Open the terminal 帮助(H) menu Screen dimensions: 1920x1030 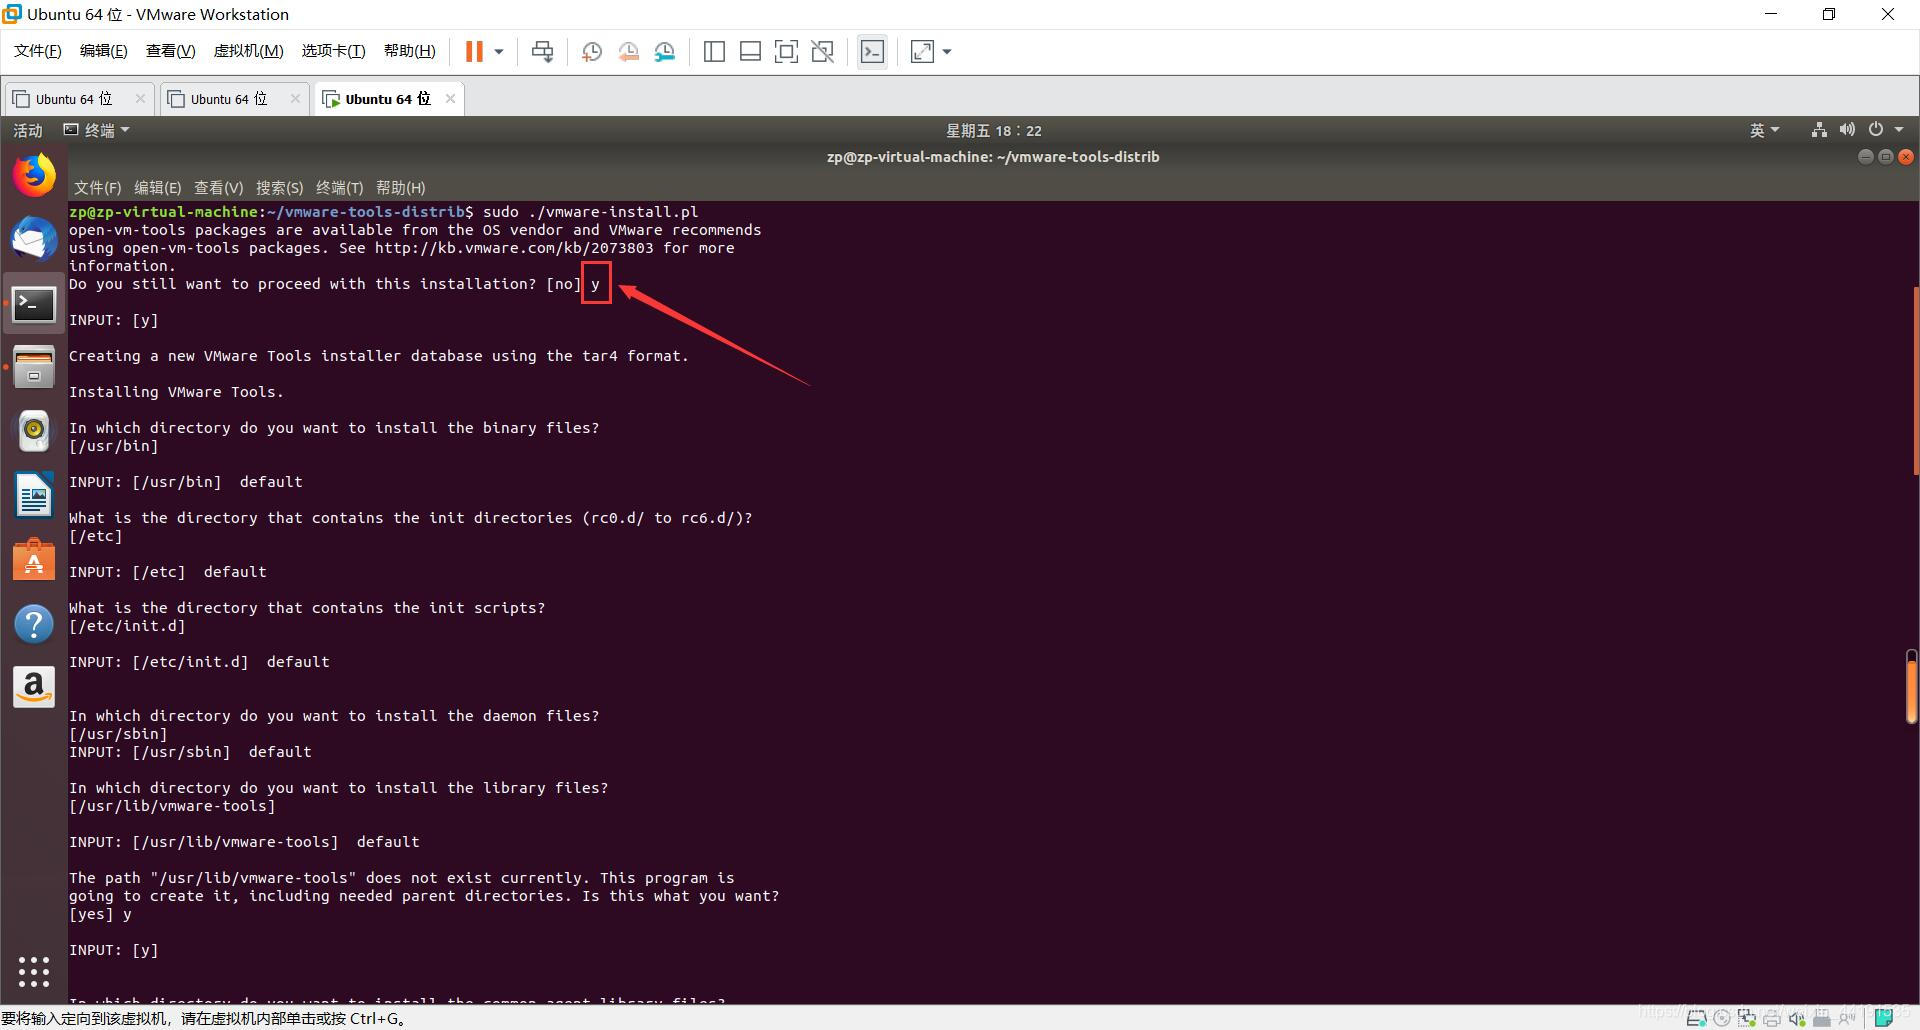click(x=400, y=187)
